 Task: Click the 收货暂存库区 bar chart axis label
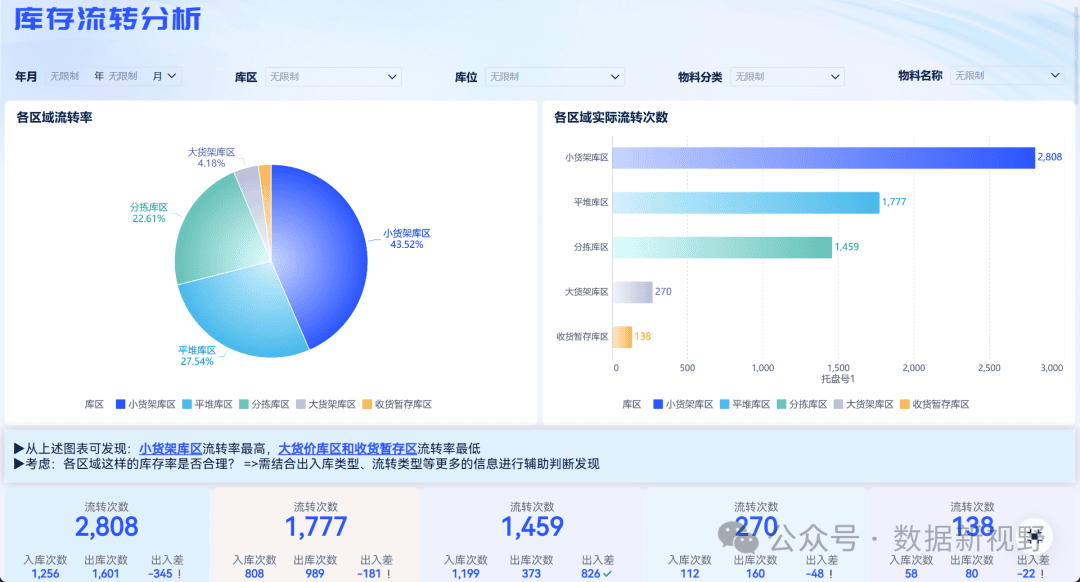(x=583, y=337)
